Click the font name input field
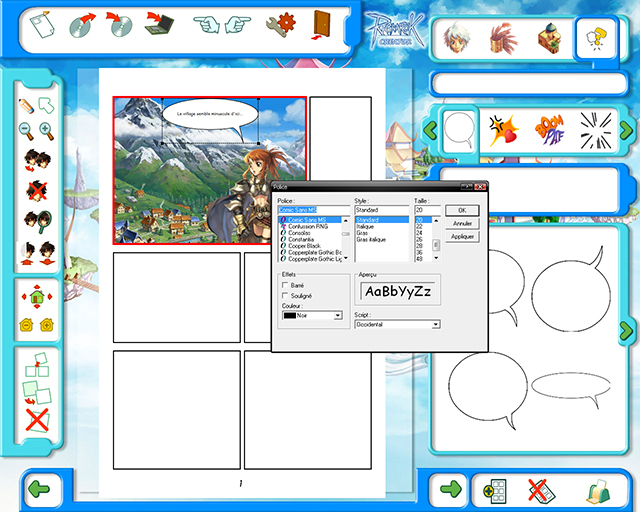 click(314, 210)
